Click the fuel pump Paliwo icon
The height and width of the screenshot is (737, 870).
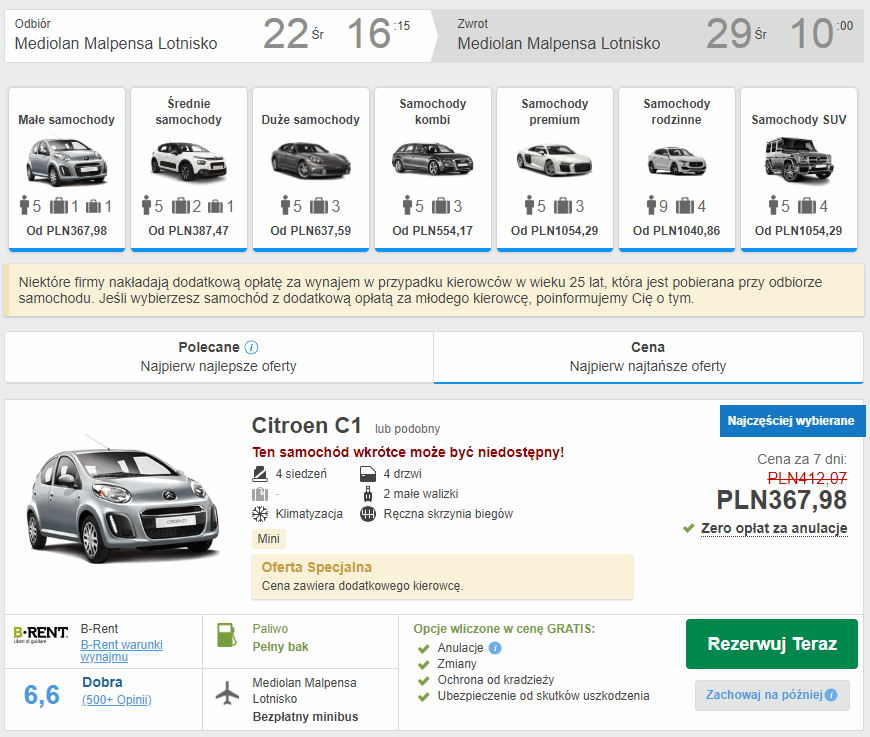click(x=226, y=635)
